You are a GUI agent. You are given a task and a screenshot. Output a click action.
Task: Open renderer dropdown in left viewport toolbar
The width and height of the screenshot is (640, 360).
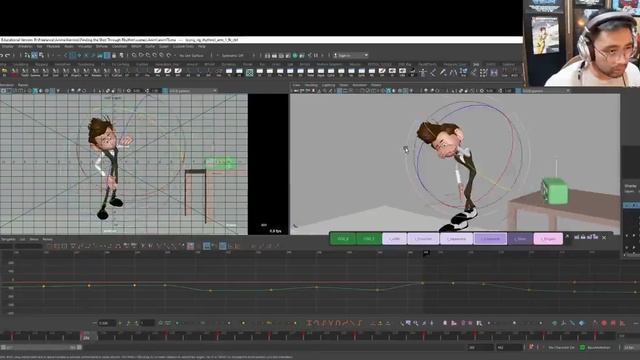192,91
